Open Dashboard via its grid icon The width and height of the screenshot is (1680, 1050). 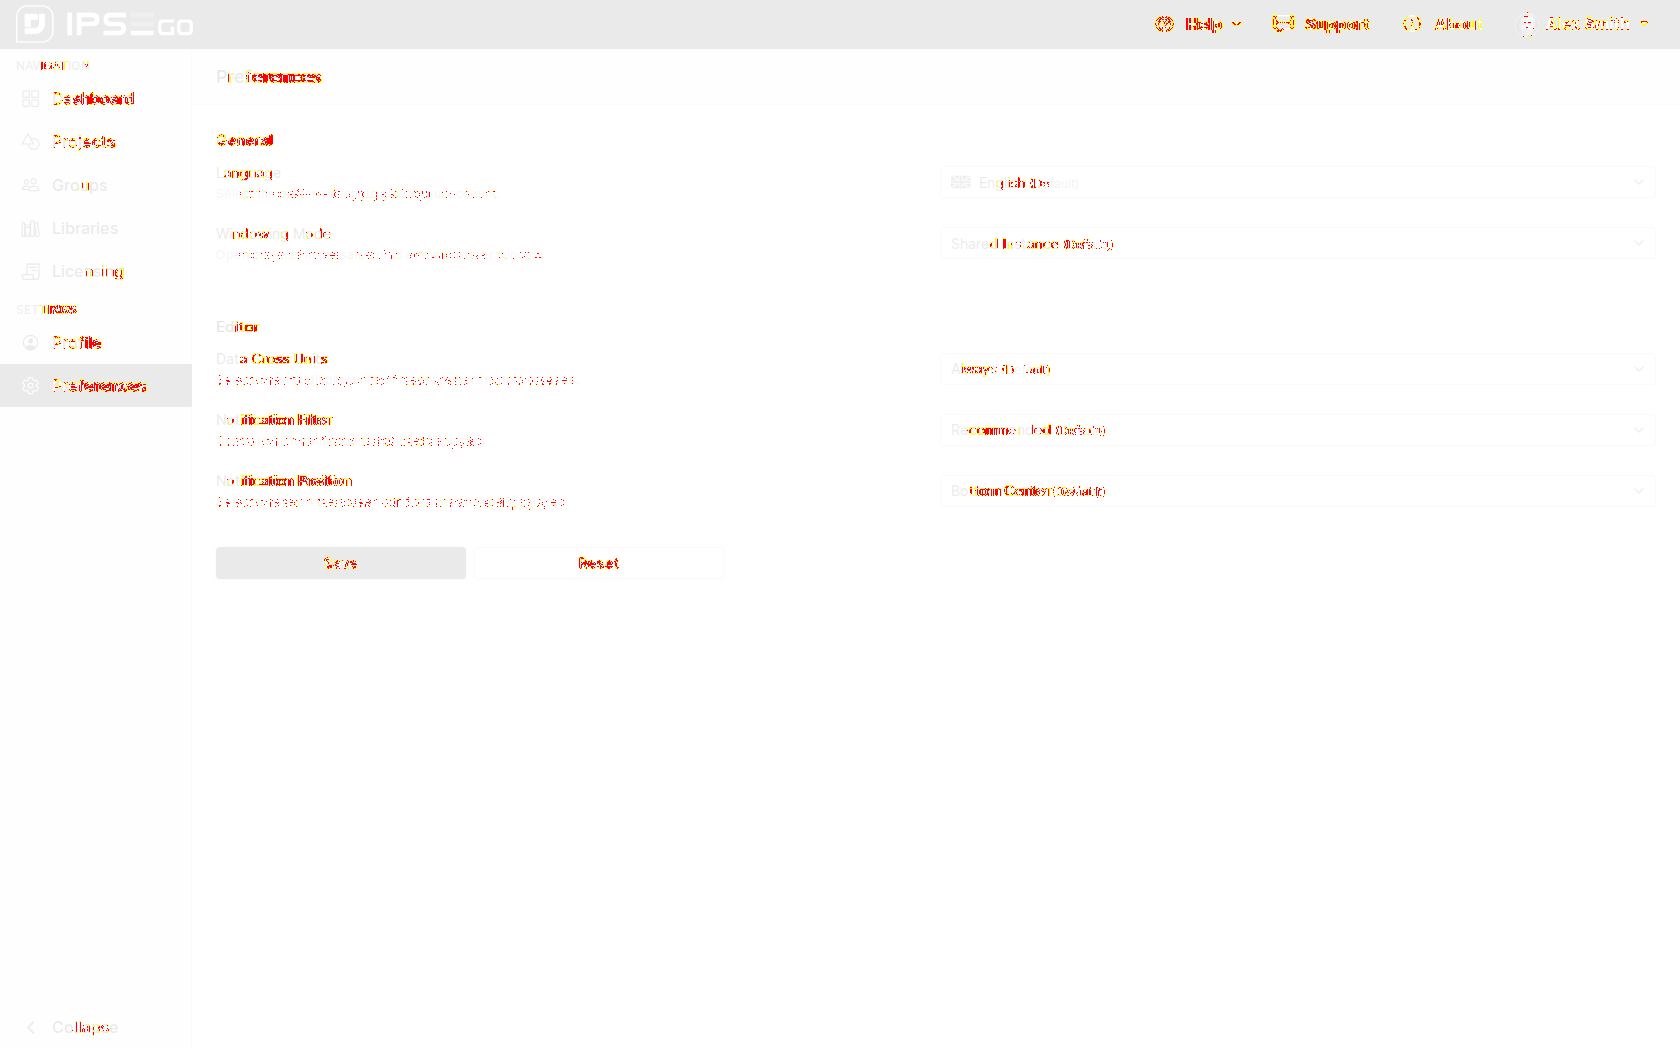point(31,99)
